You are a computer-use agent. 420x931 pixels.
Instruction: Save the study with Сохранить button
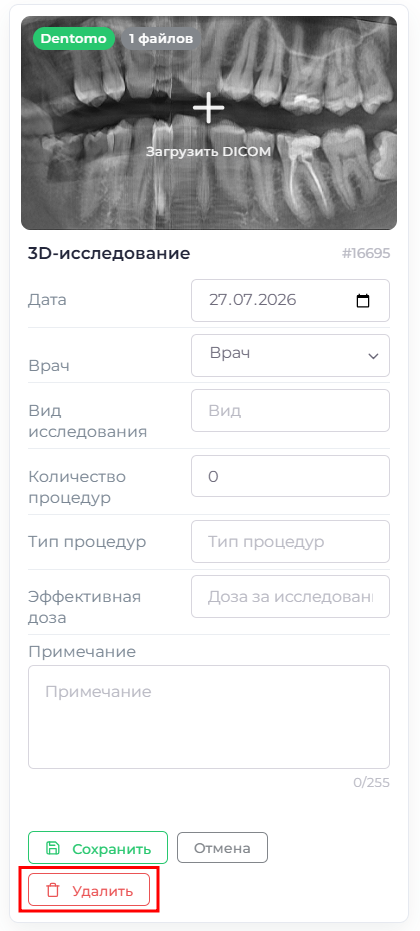(x=98, y=847)
